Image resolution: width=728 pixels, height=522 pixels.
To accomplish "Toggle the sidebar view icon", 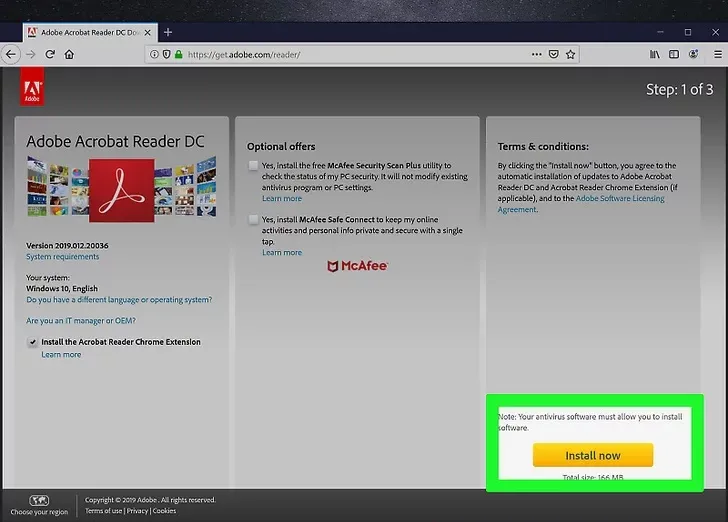I will [674, 54].
